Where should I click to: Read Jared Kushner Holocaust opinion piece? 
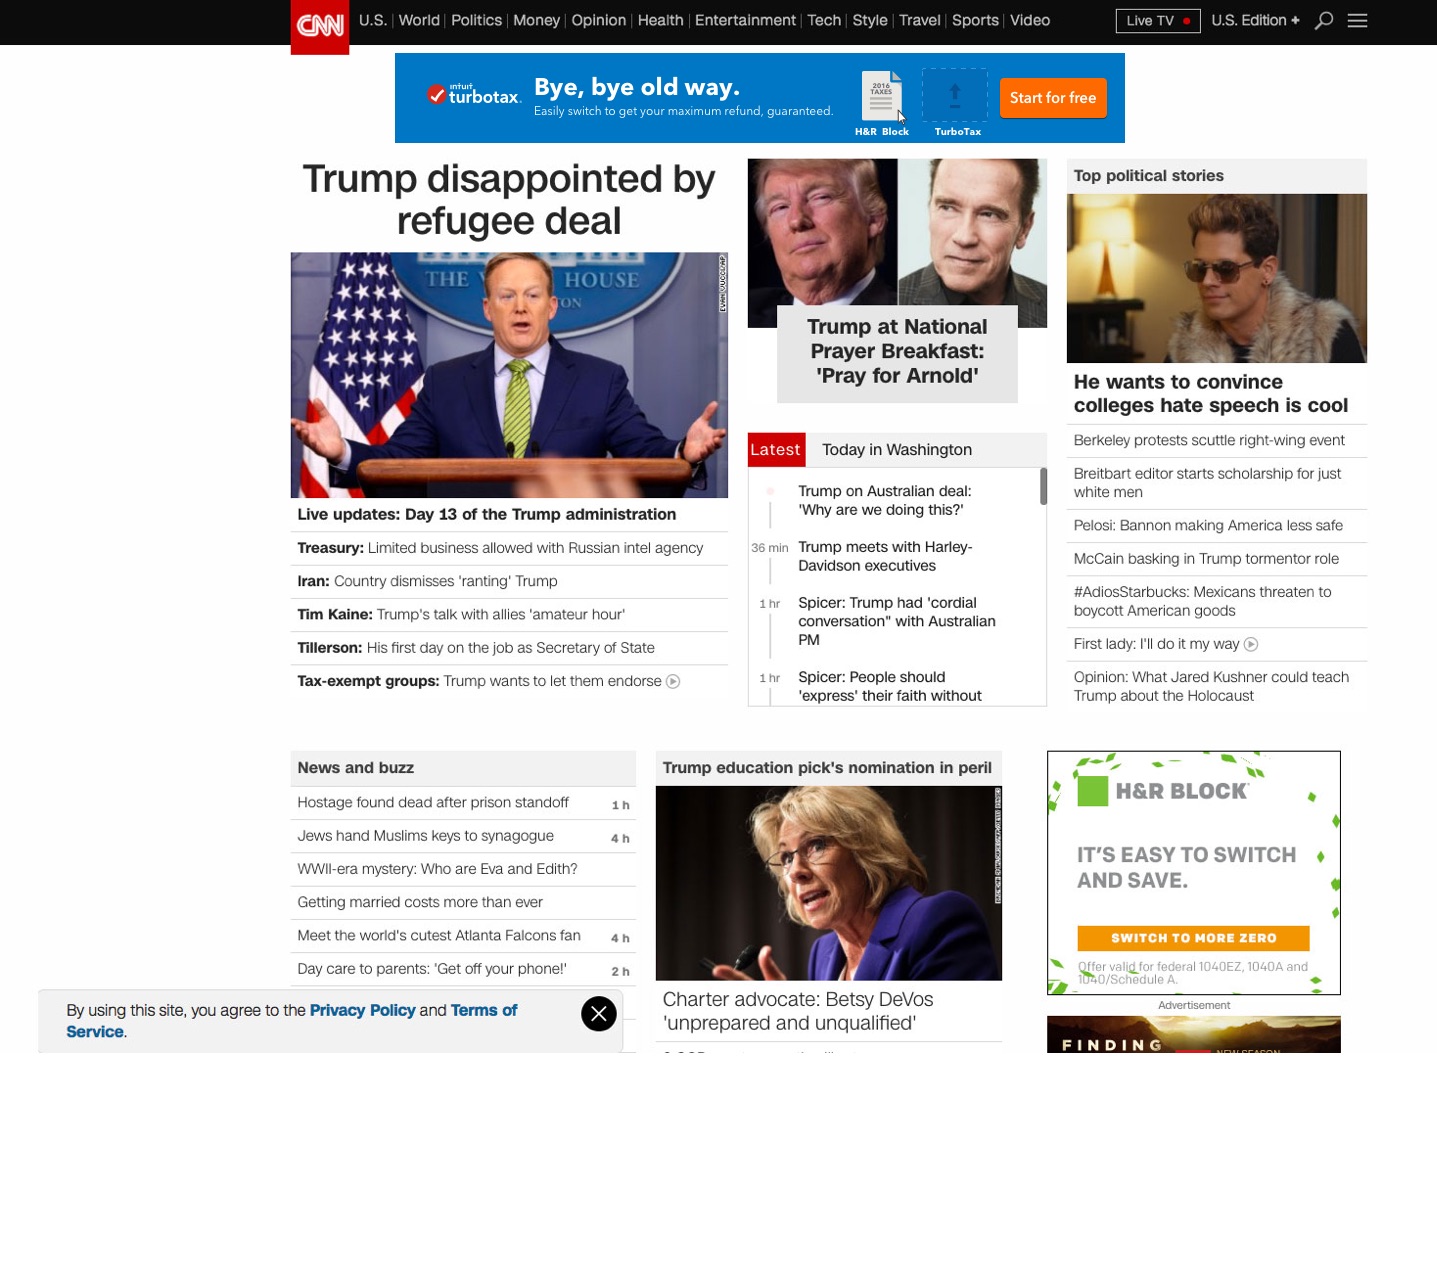point(1211,687)
